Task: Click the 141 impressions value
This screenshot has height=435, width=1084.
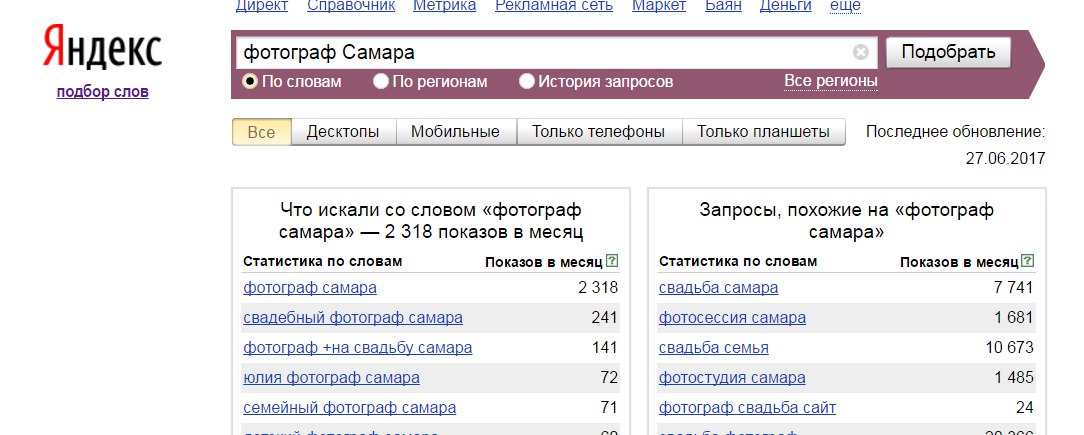Action: (x=605, y=347)
